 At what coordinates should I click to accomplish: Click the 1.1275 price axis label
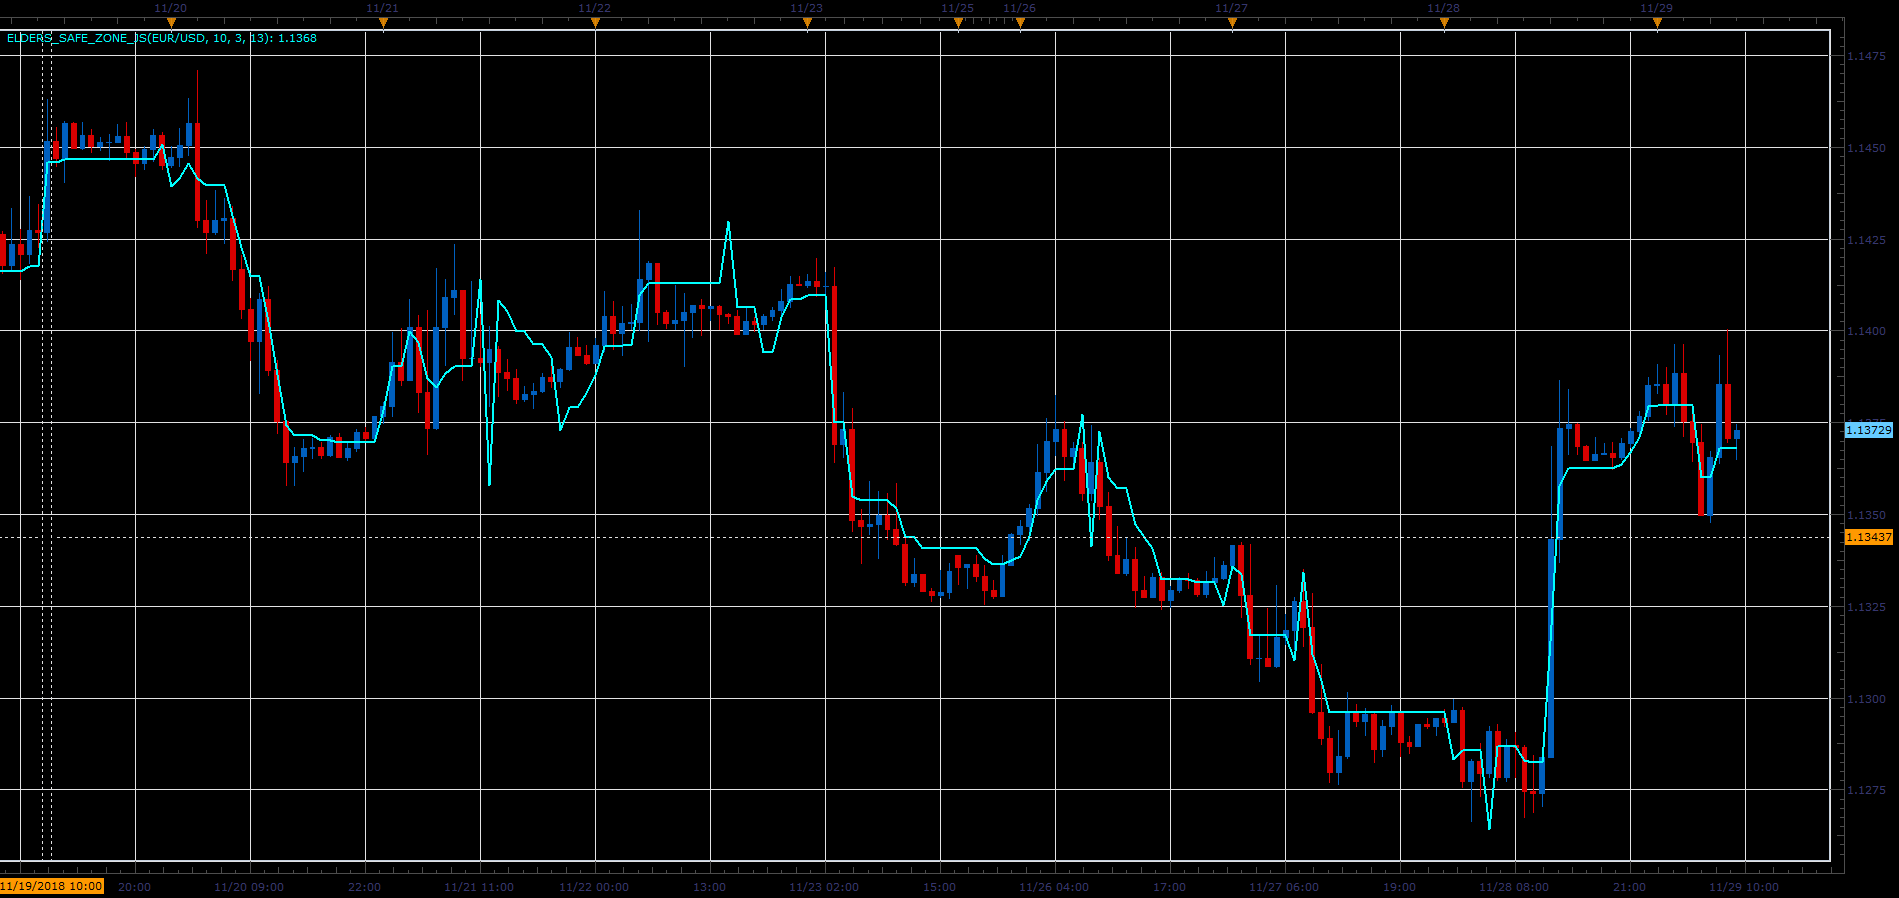[1866, 790]
